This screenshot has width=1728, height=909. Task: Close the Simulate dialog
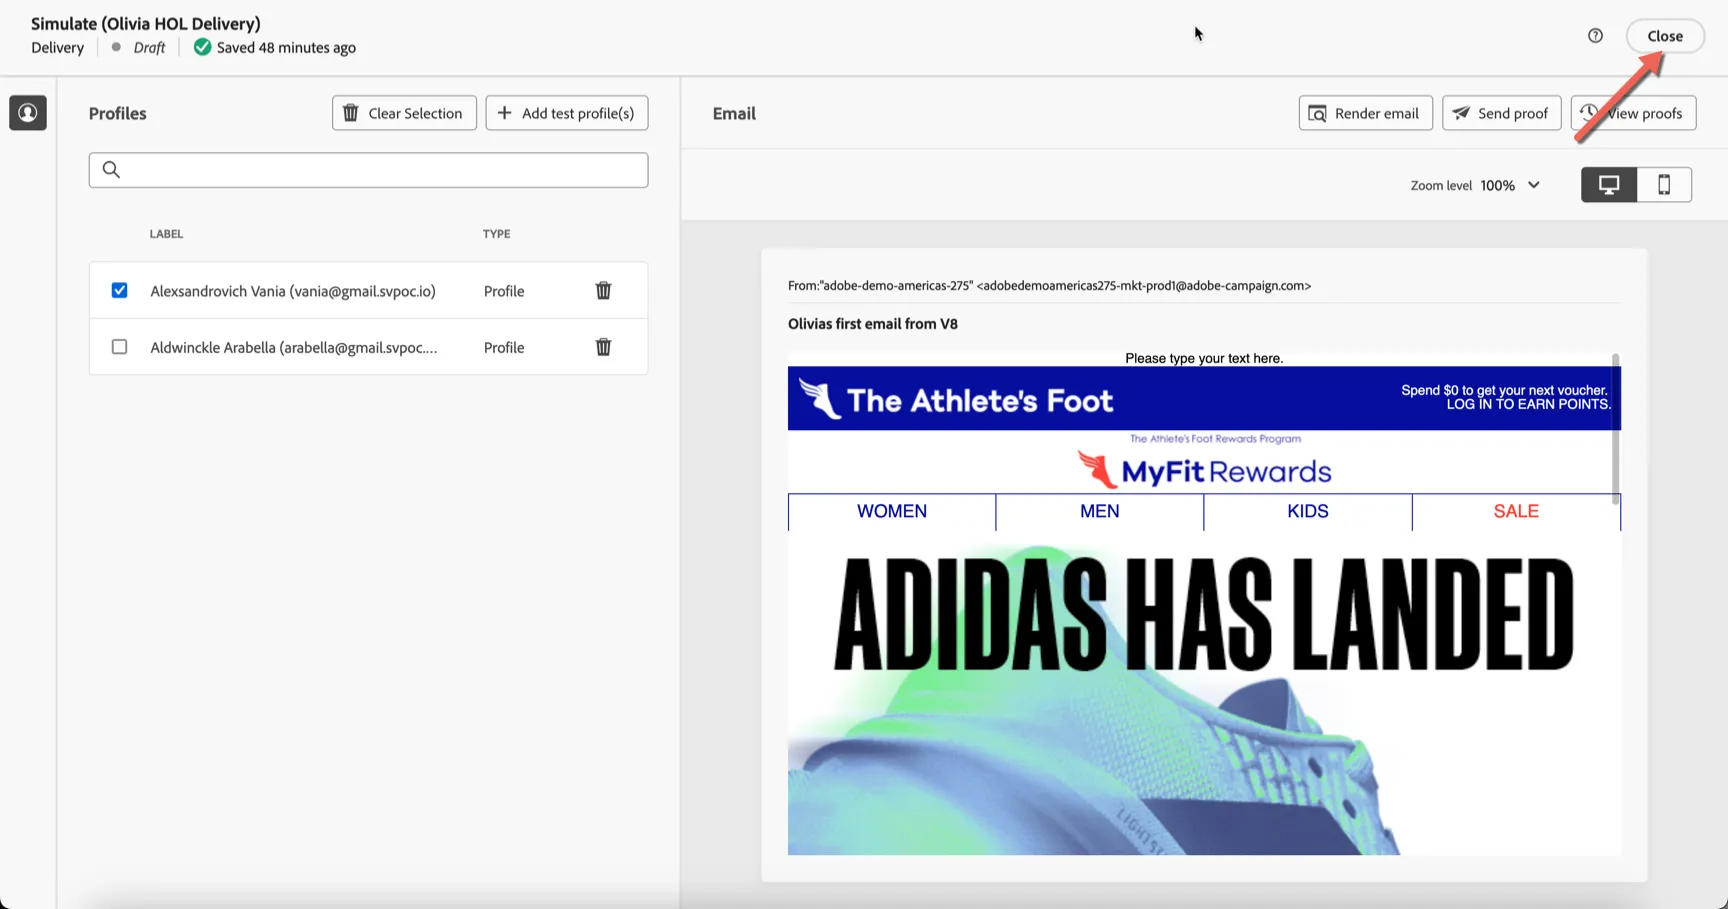tap(1665, 36)
